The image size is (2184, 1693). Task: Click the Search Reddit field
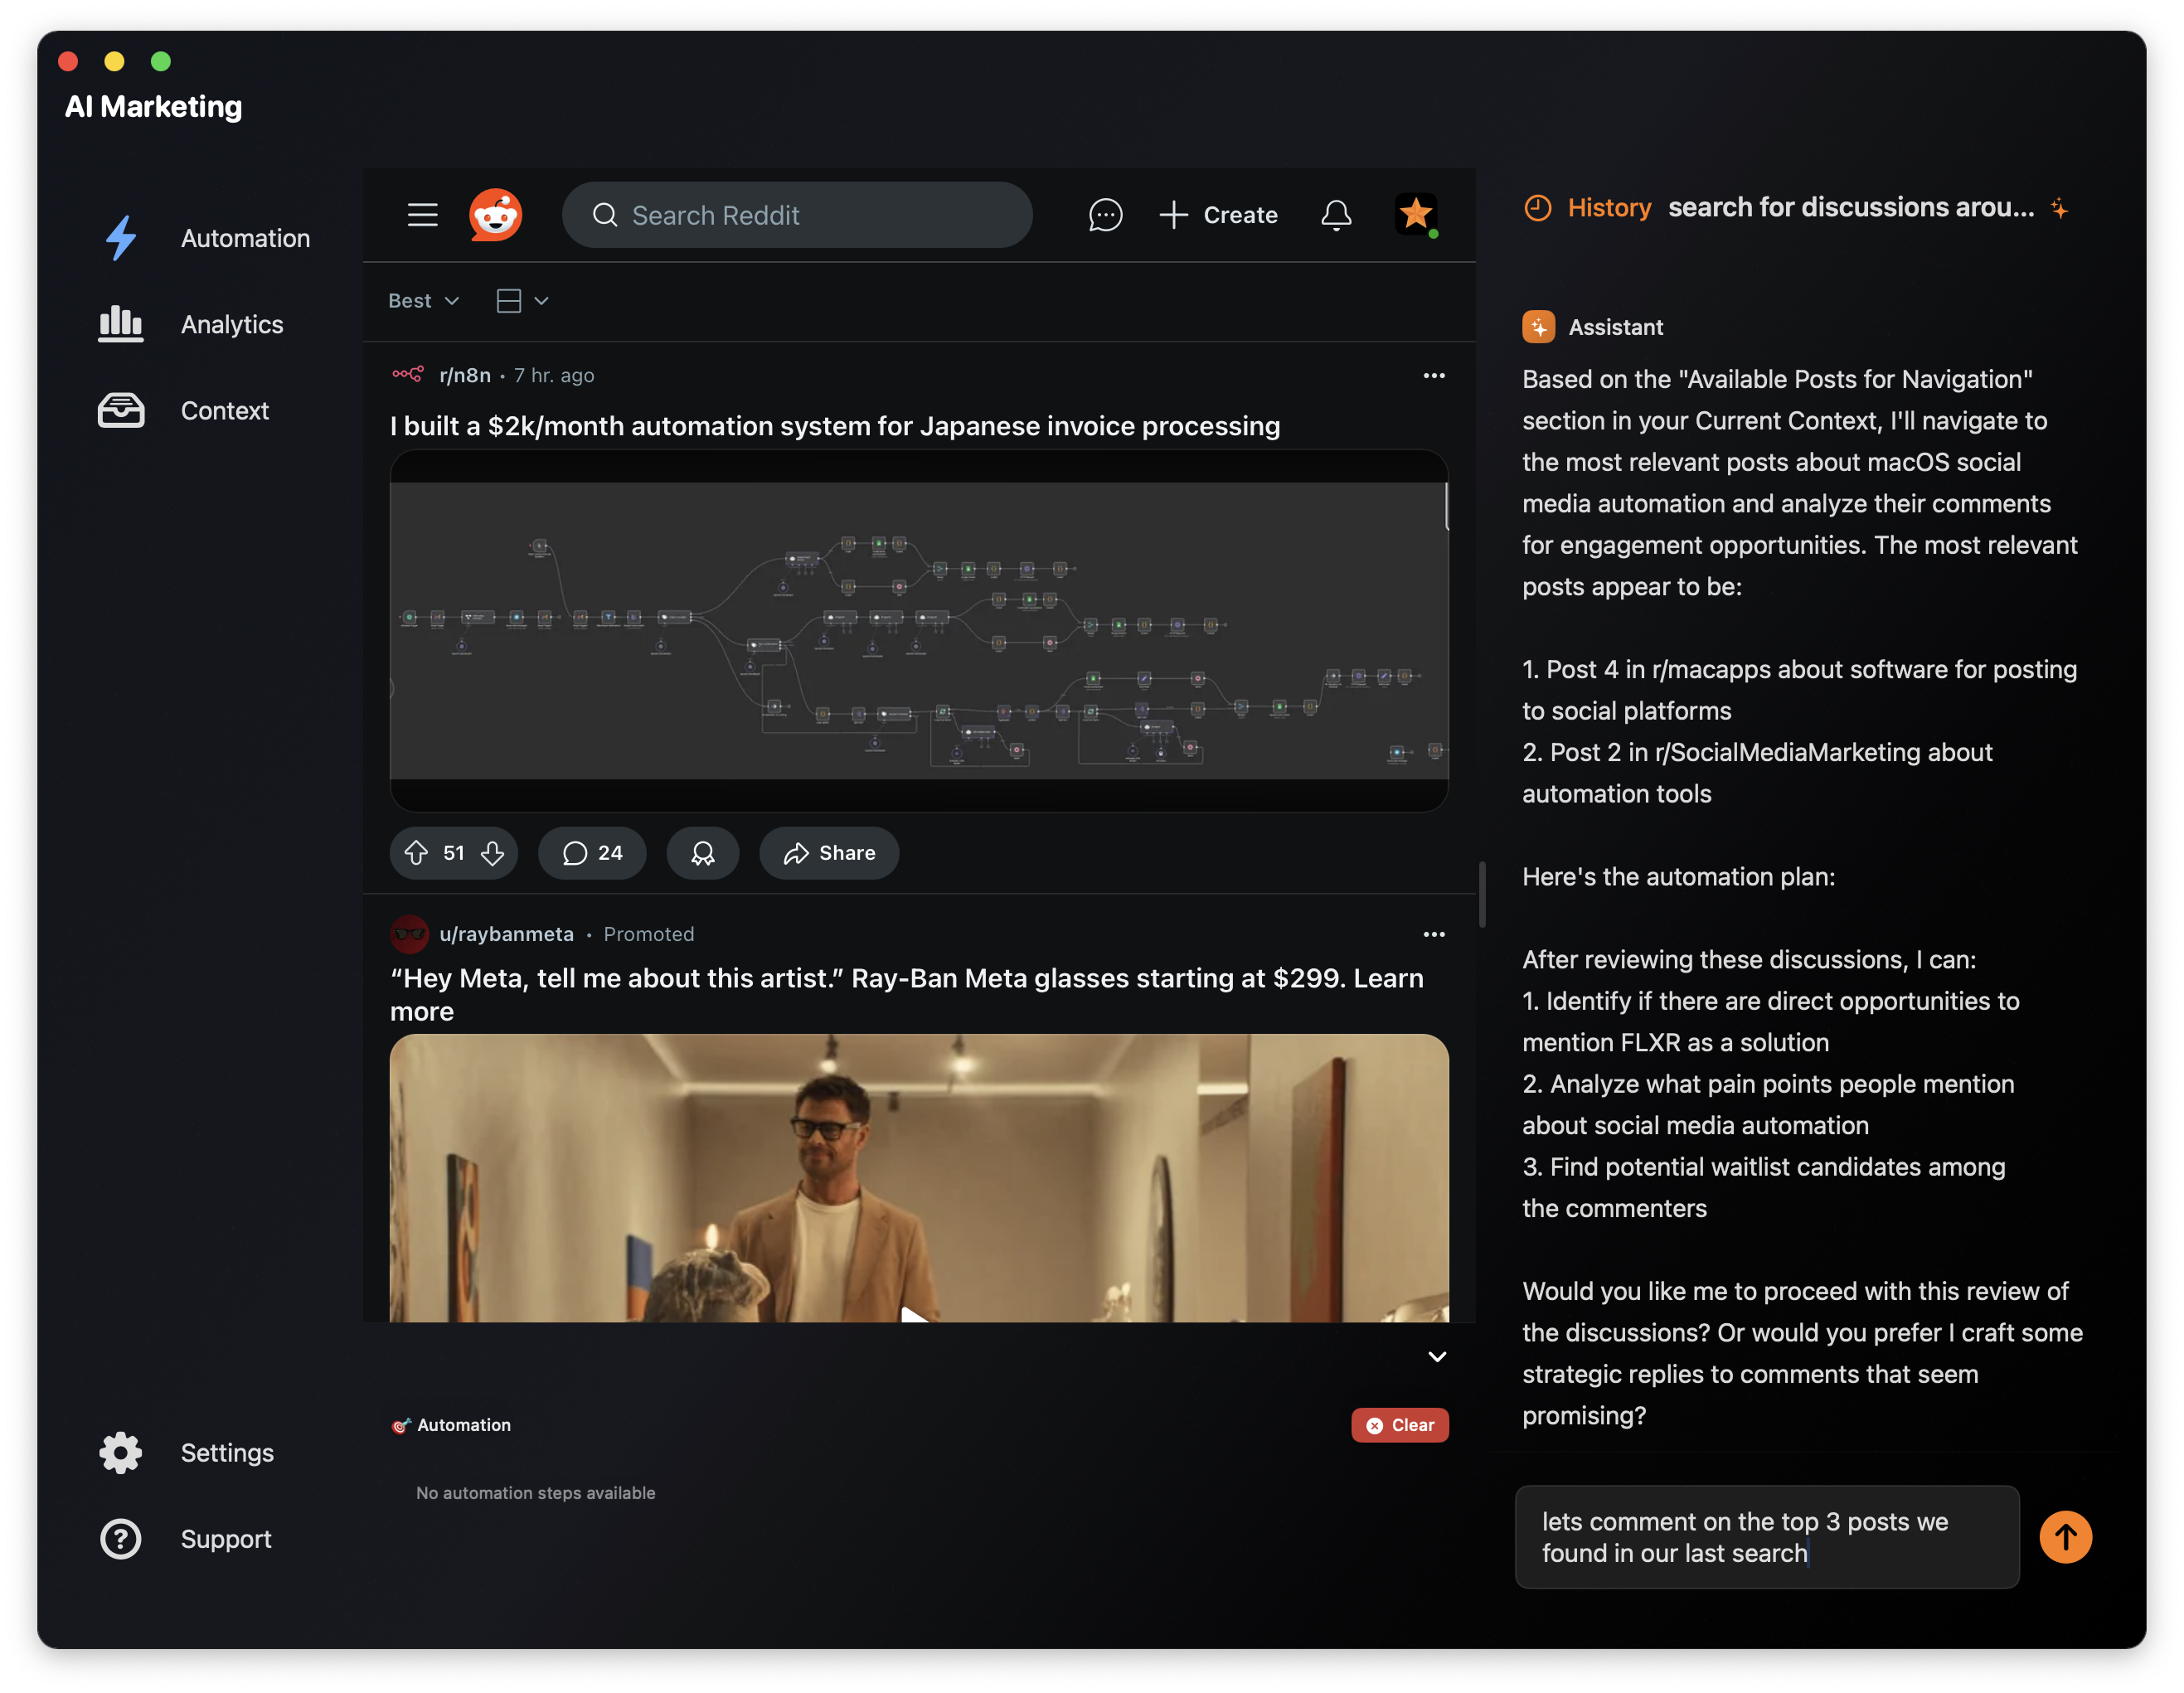pyautogui.click(x=797, y=215)
